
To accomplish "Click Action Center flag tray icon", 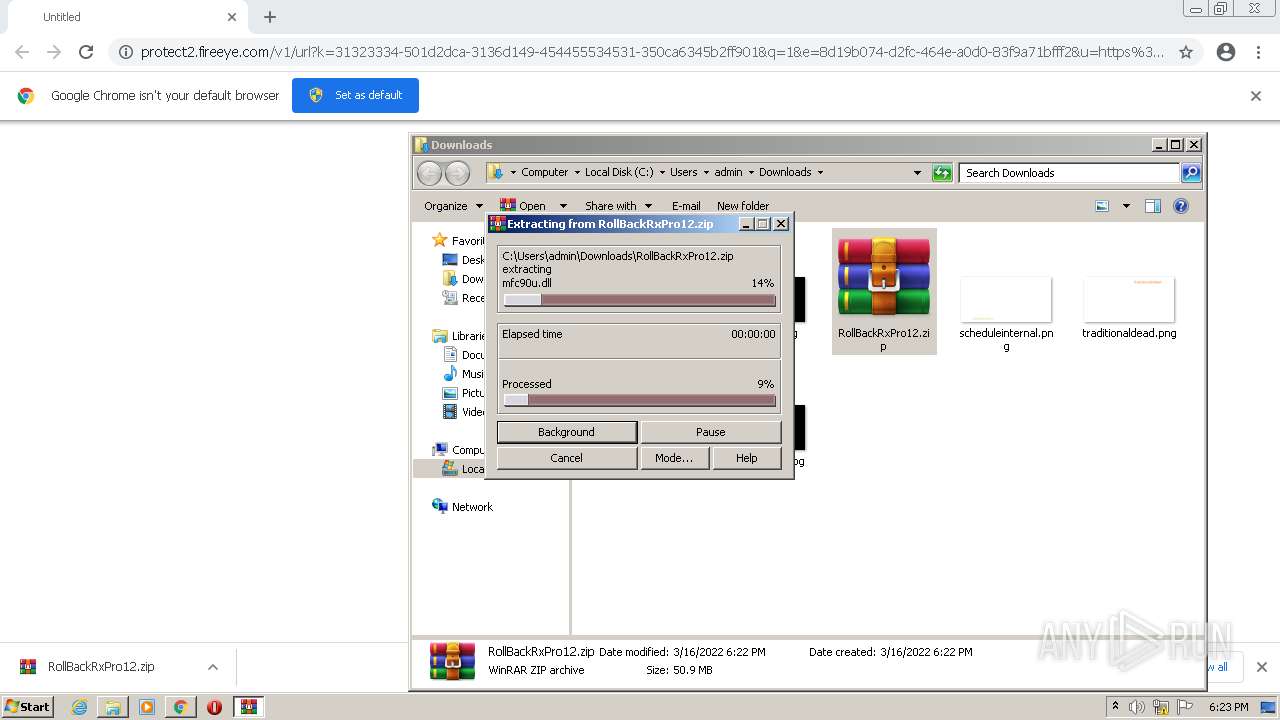I will tap(1185, 707).
